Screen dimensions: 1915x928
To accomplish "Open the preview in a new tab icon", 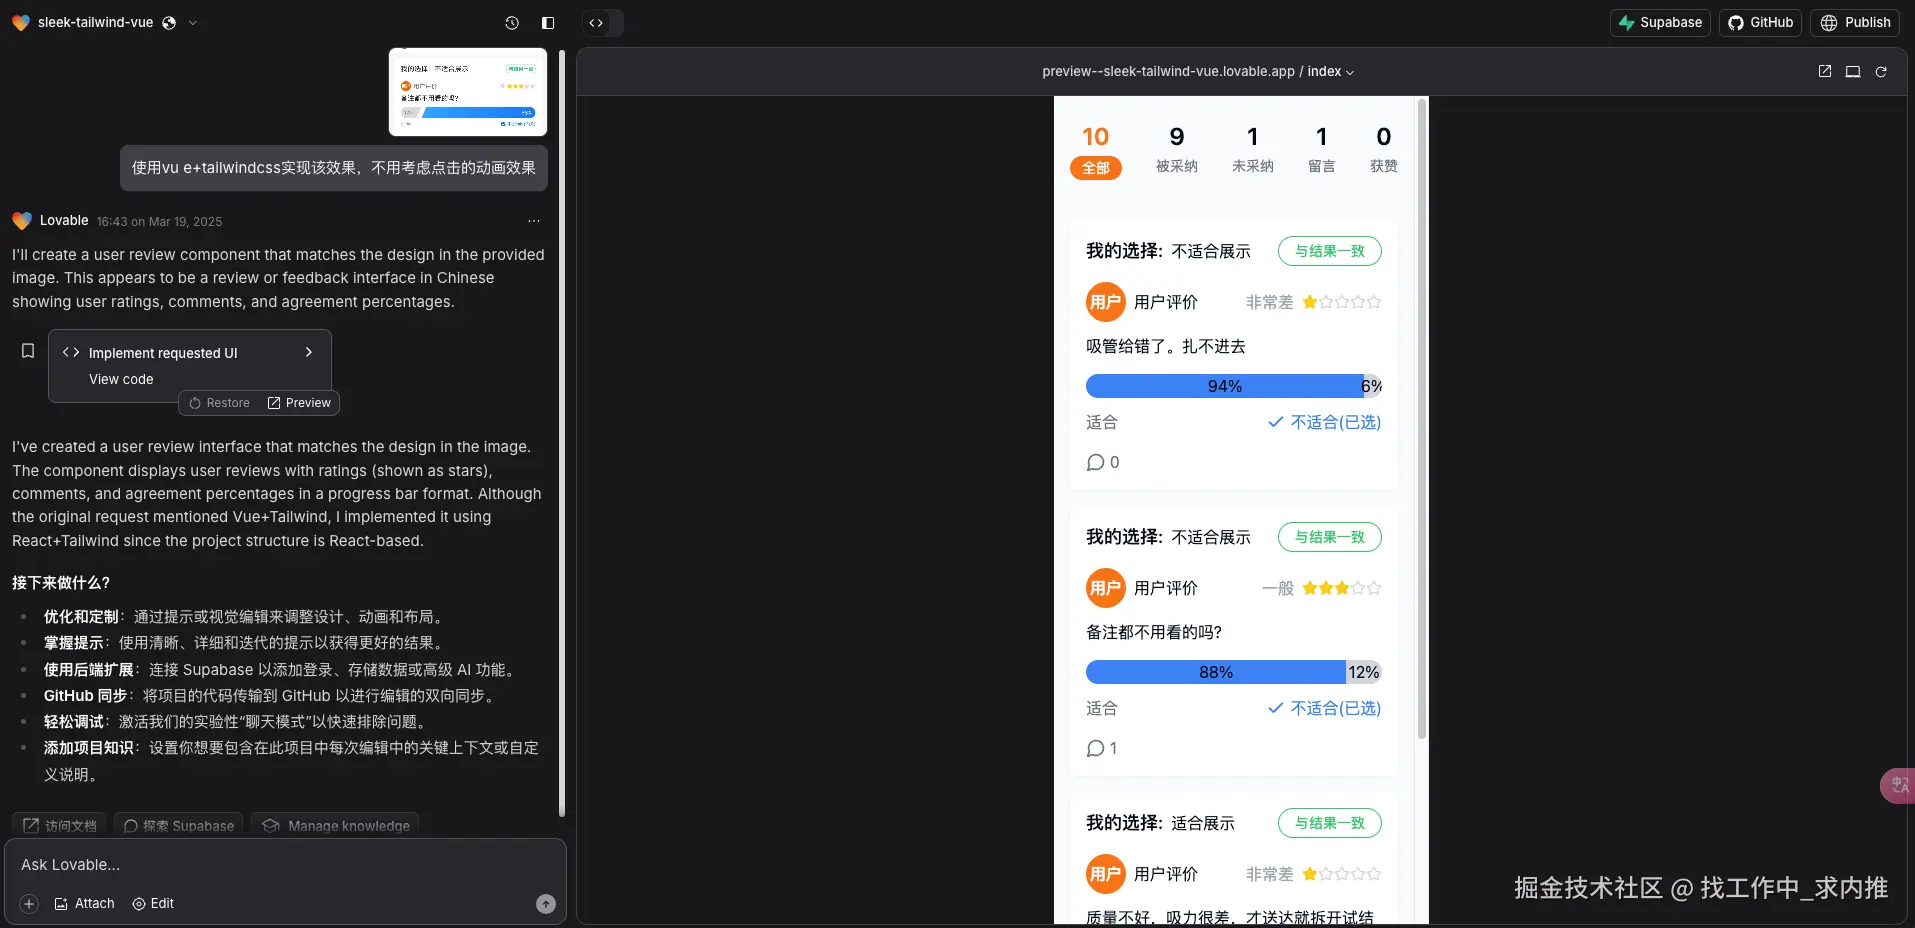I will (x=1825, y=71).
